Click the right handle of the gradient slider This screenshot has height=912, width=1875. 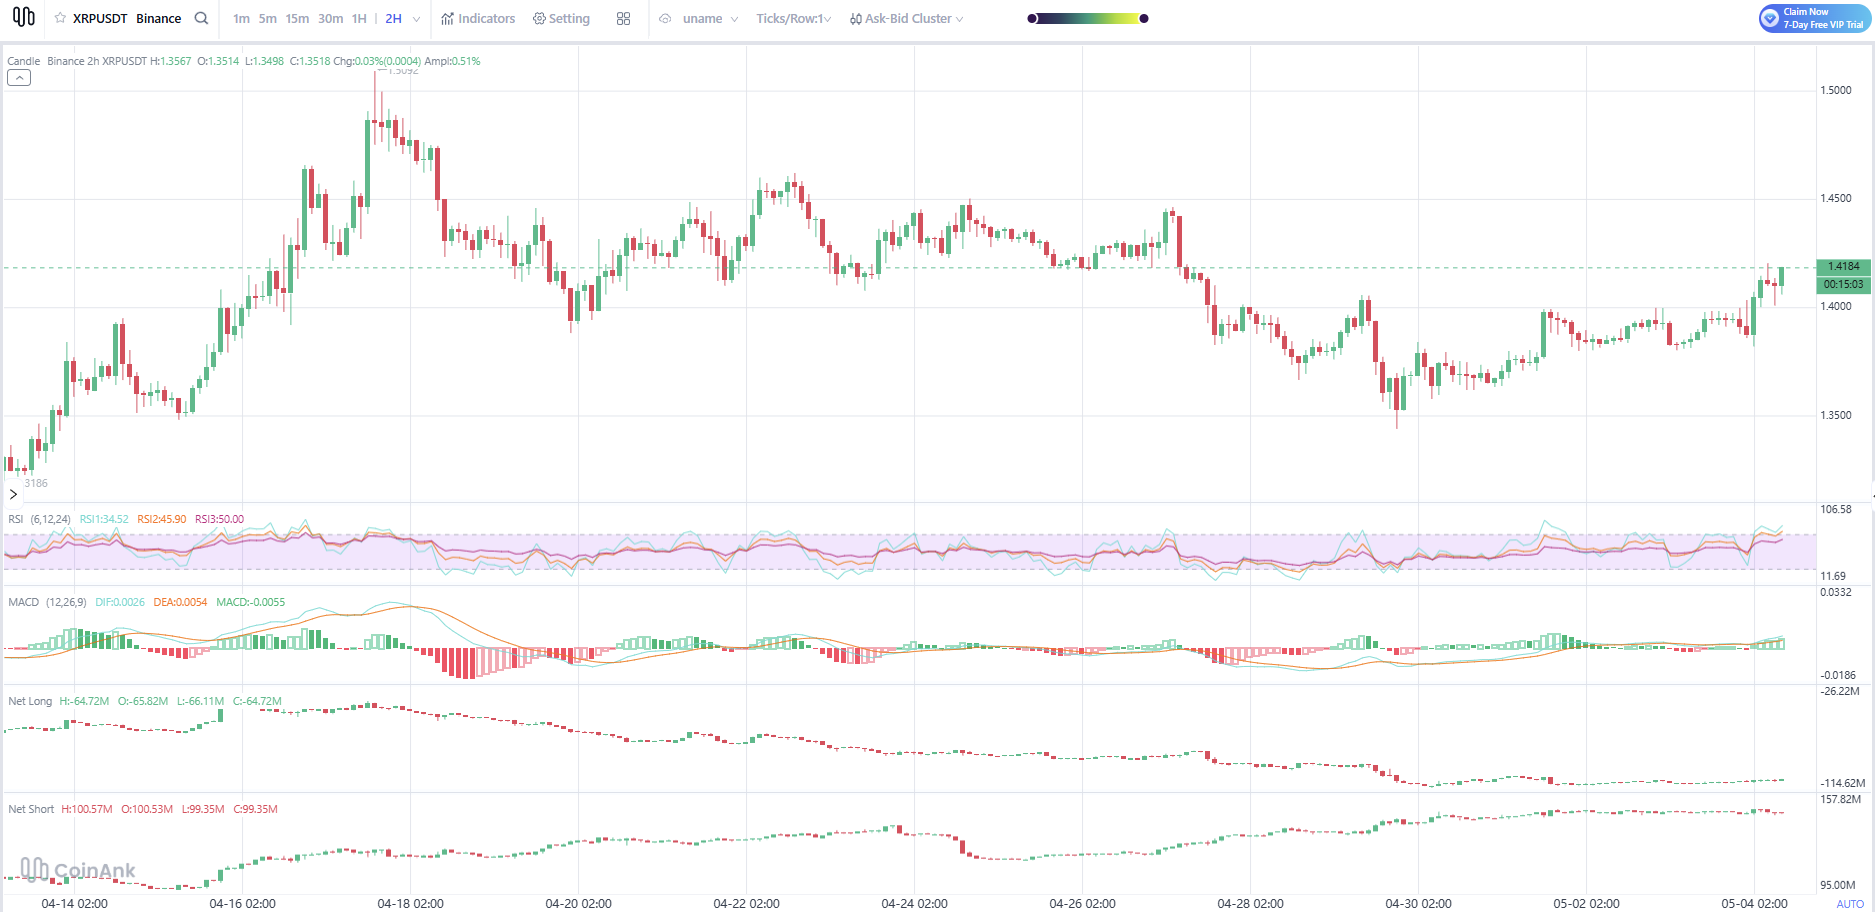pos(1144,18)
